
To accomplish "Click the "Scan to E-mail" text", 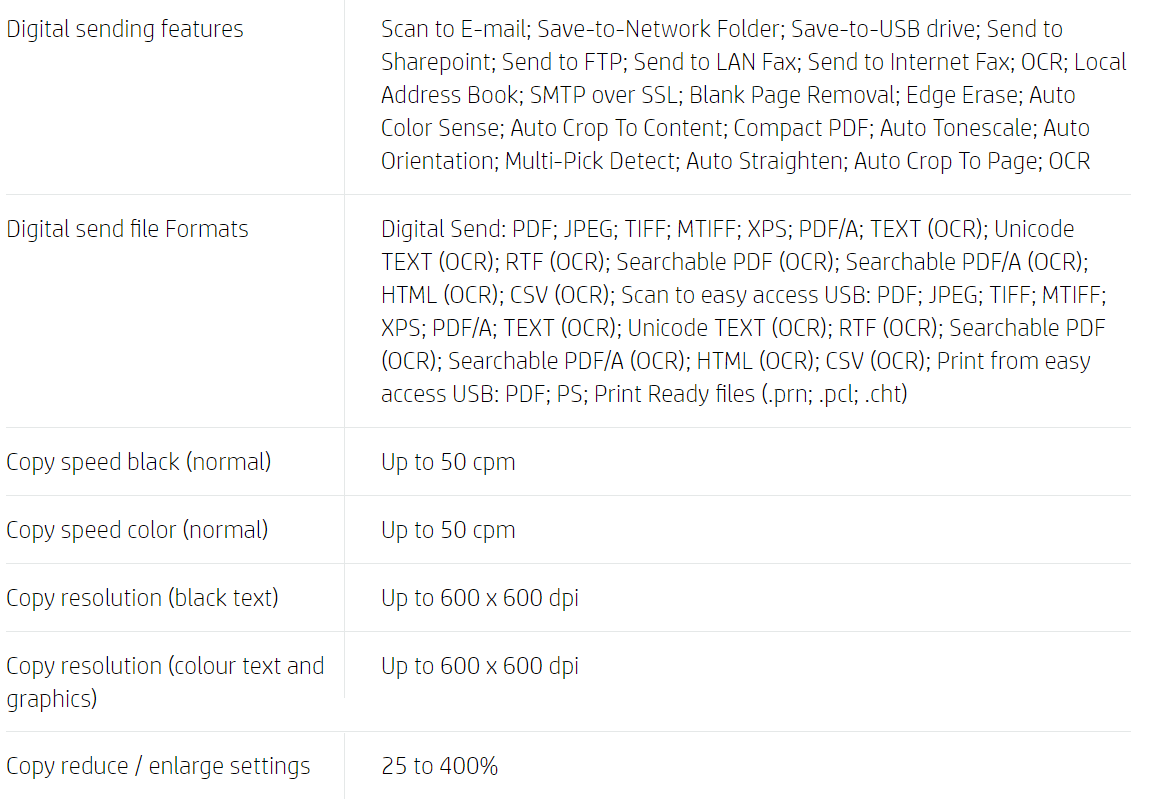I will 452,29.
